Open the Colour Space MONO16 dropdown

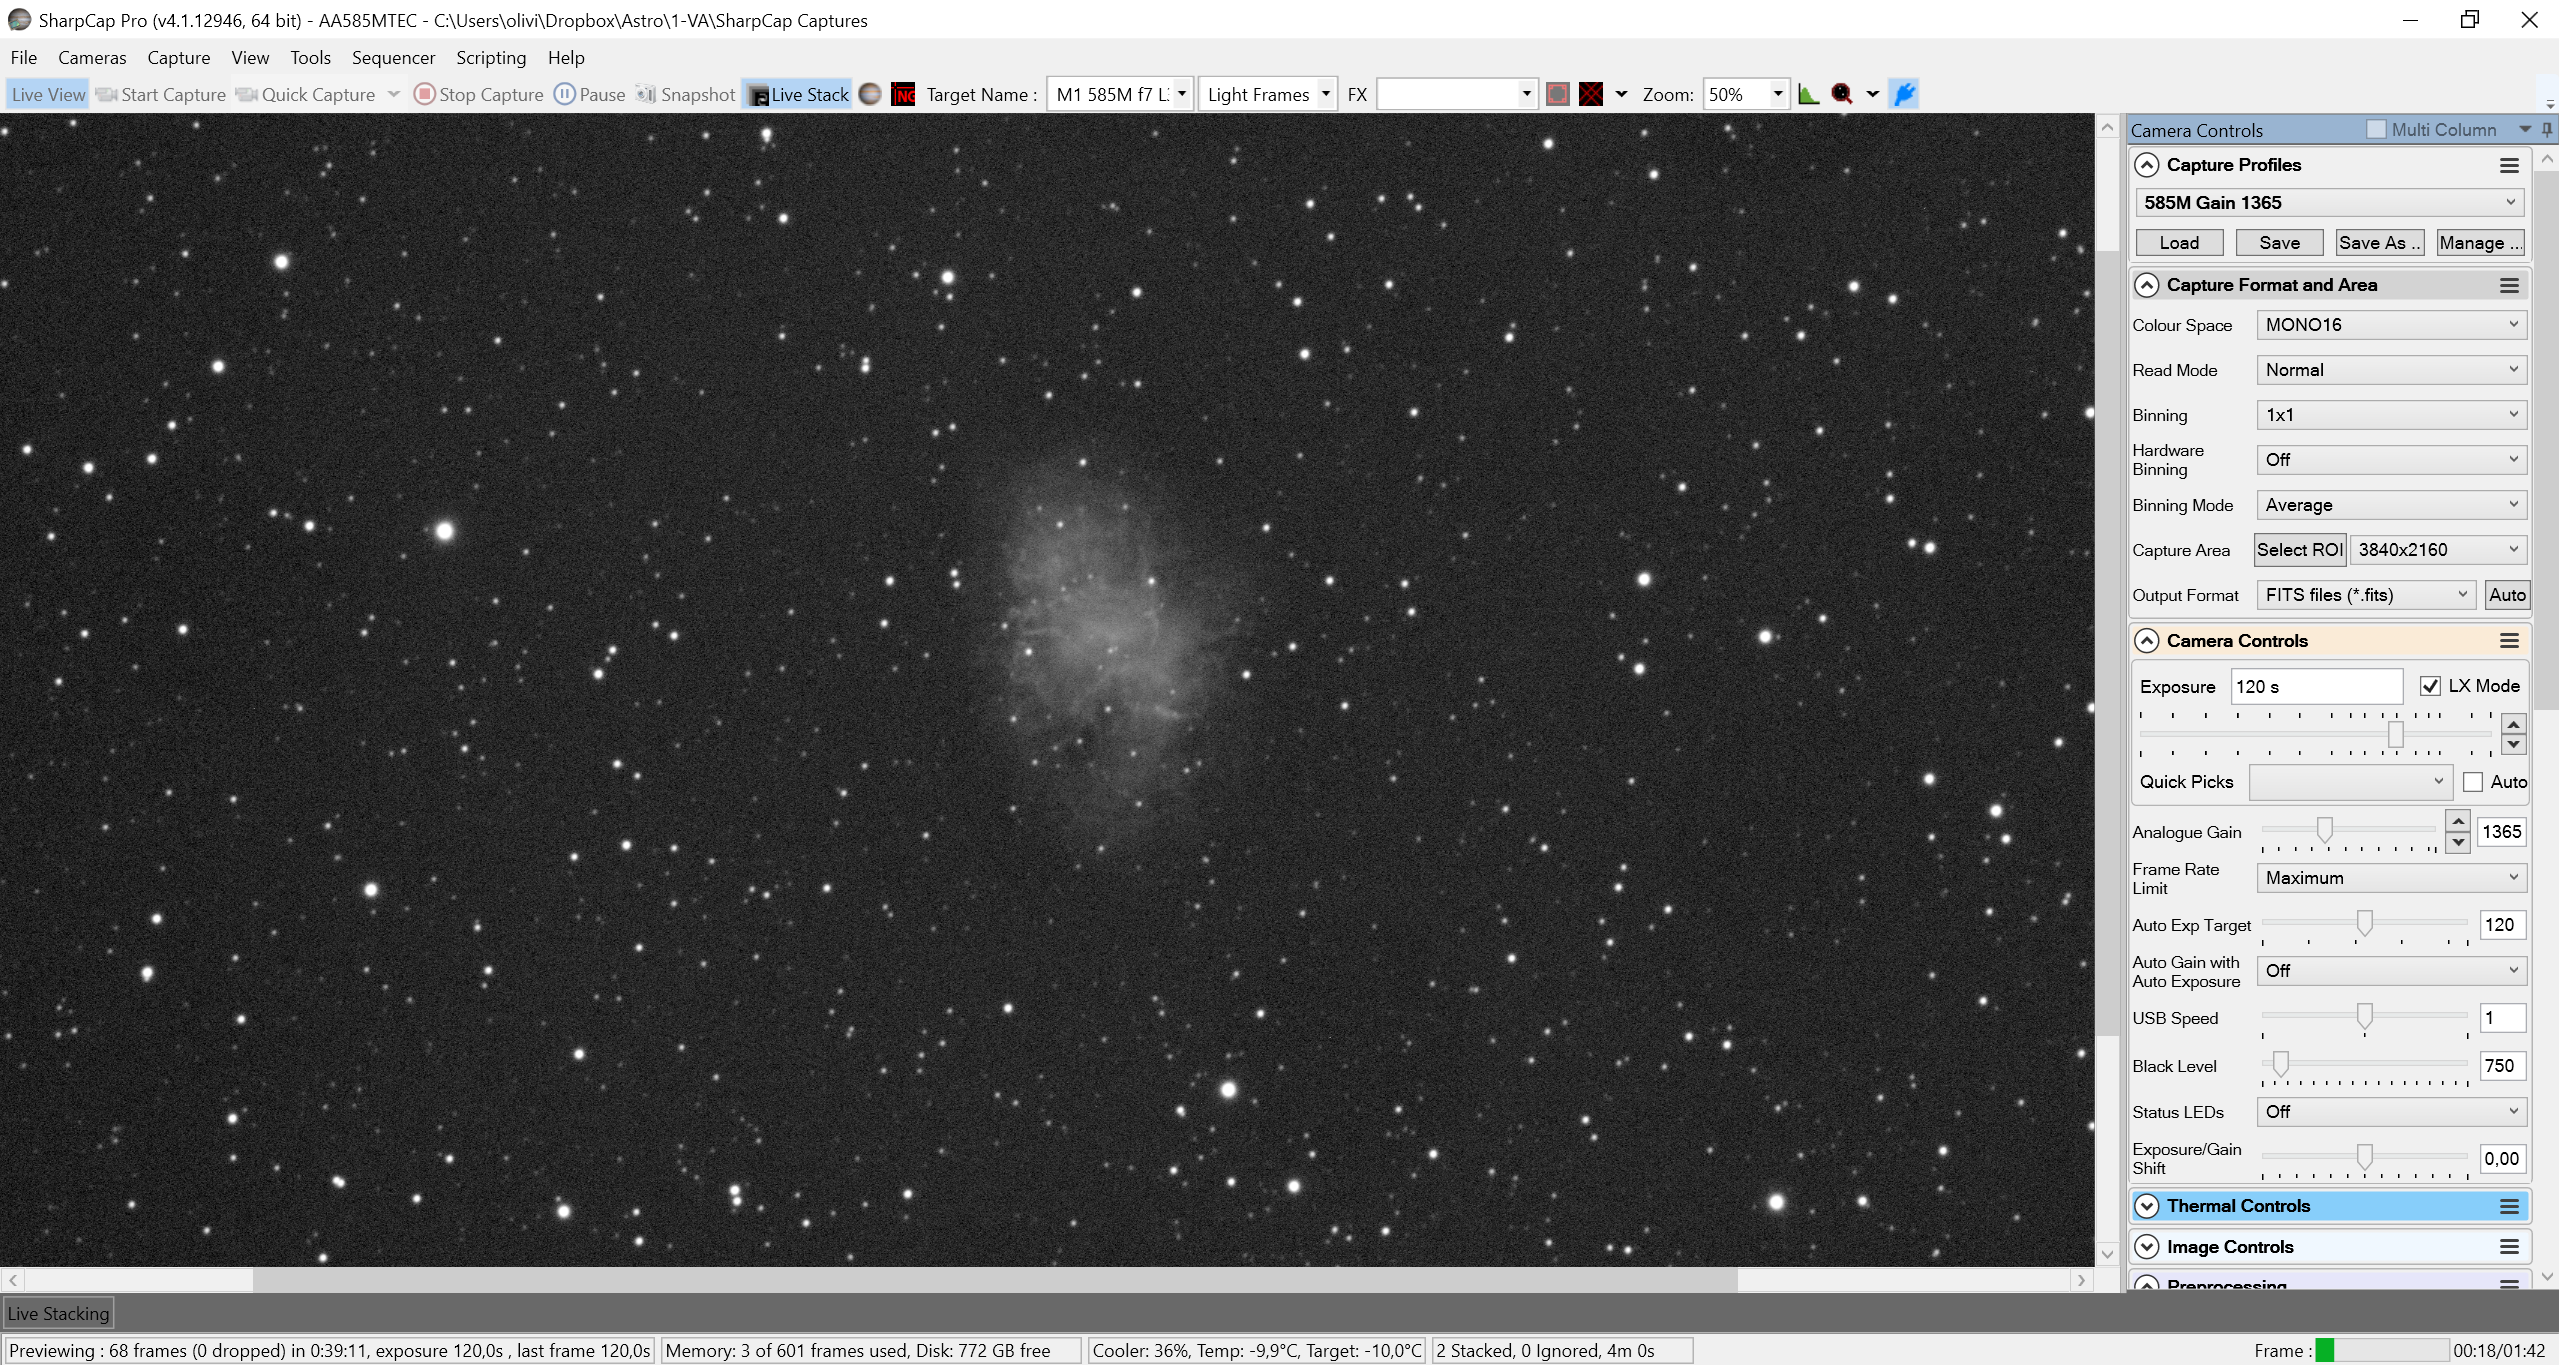[x=2391, y=325]
